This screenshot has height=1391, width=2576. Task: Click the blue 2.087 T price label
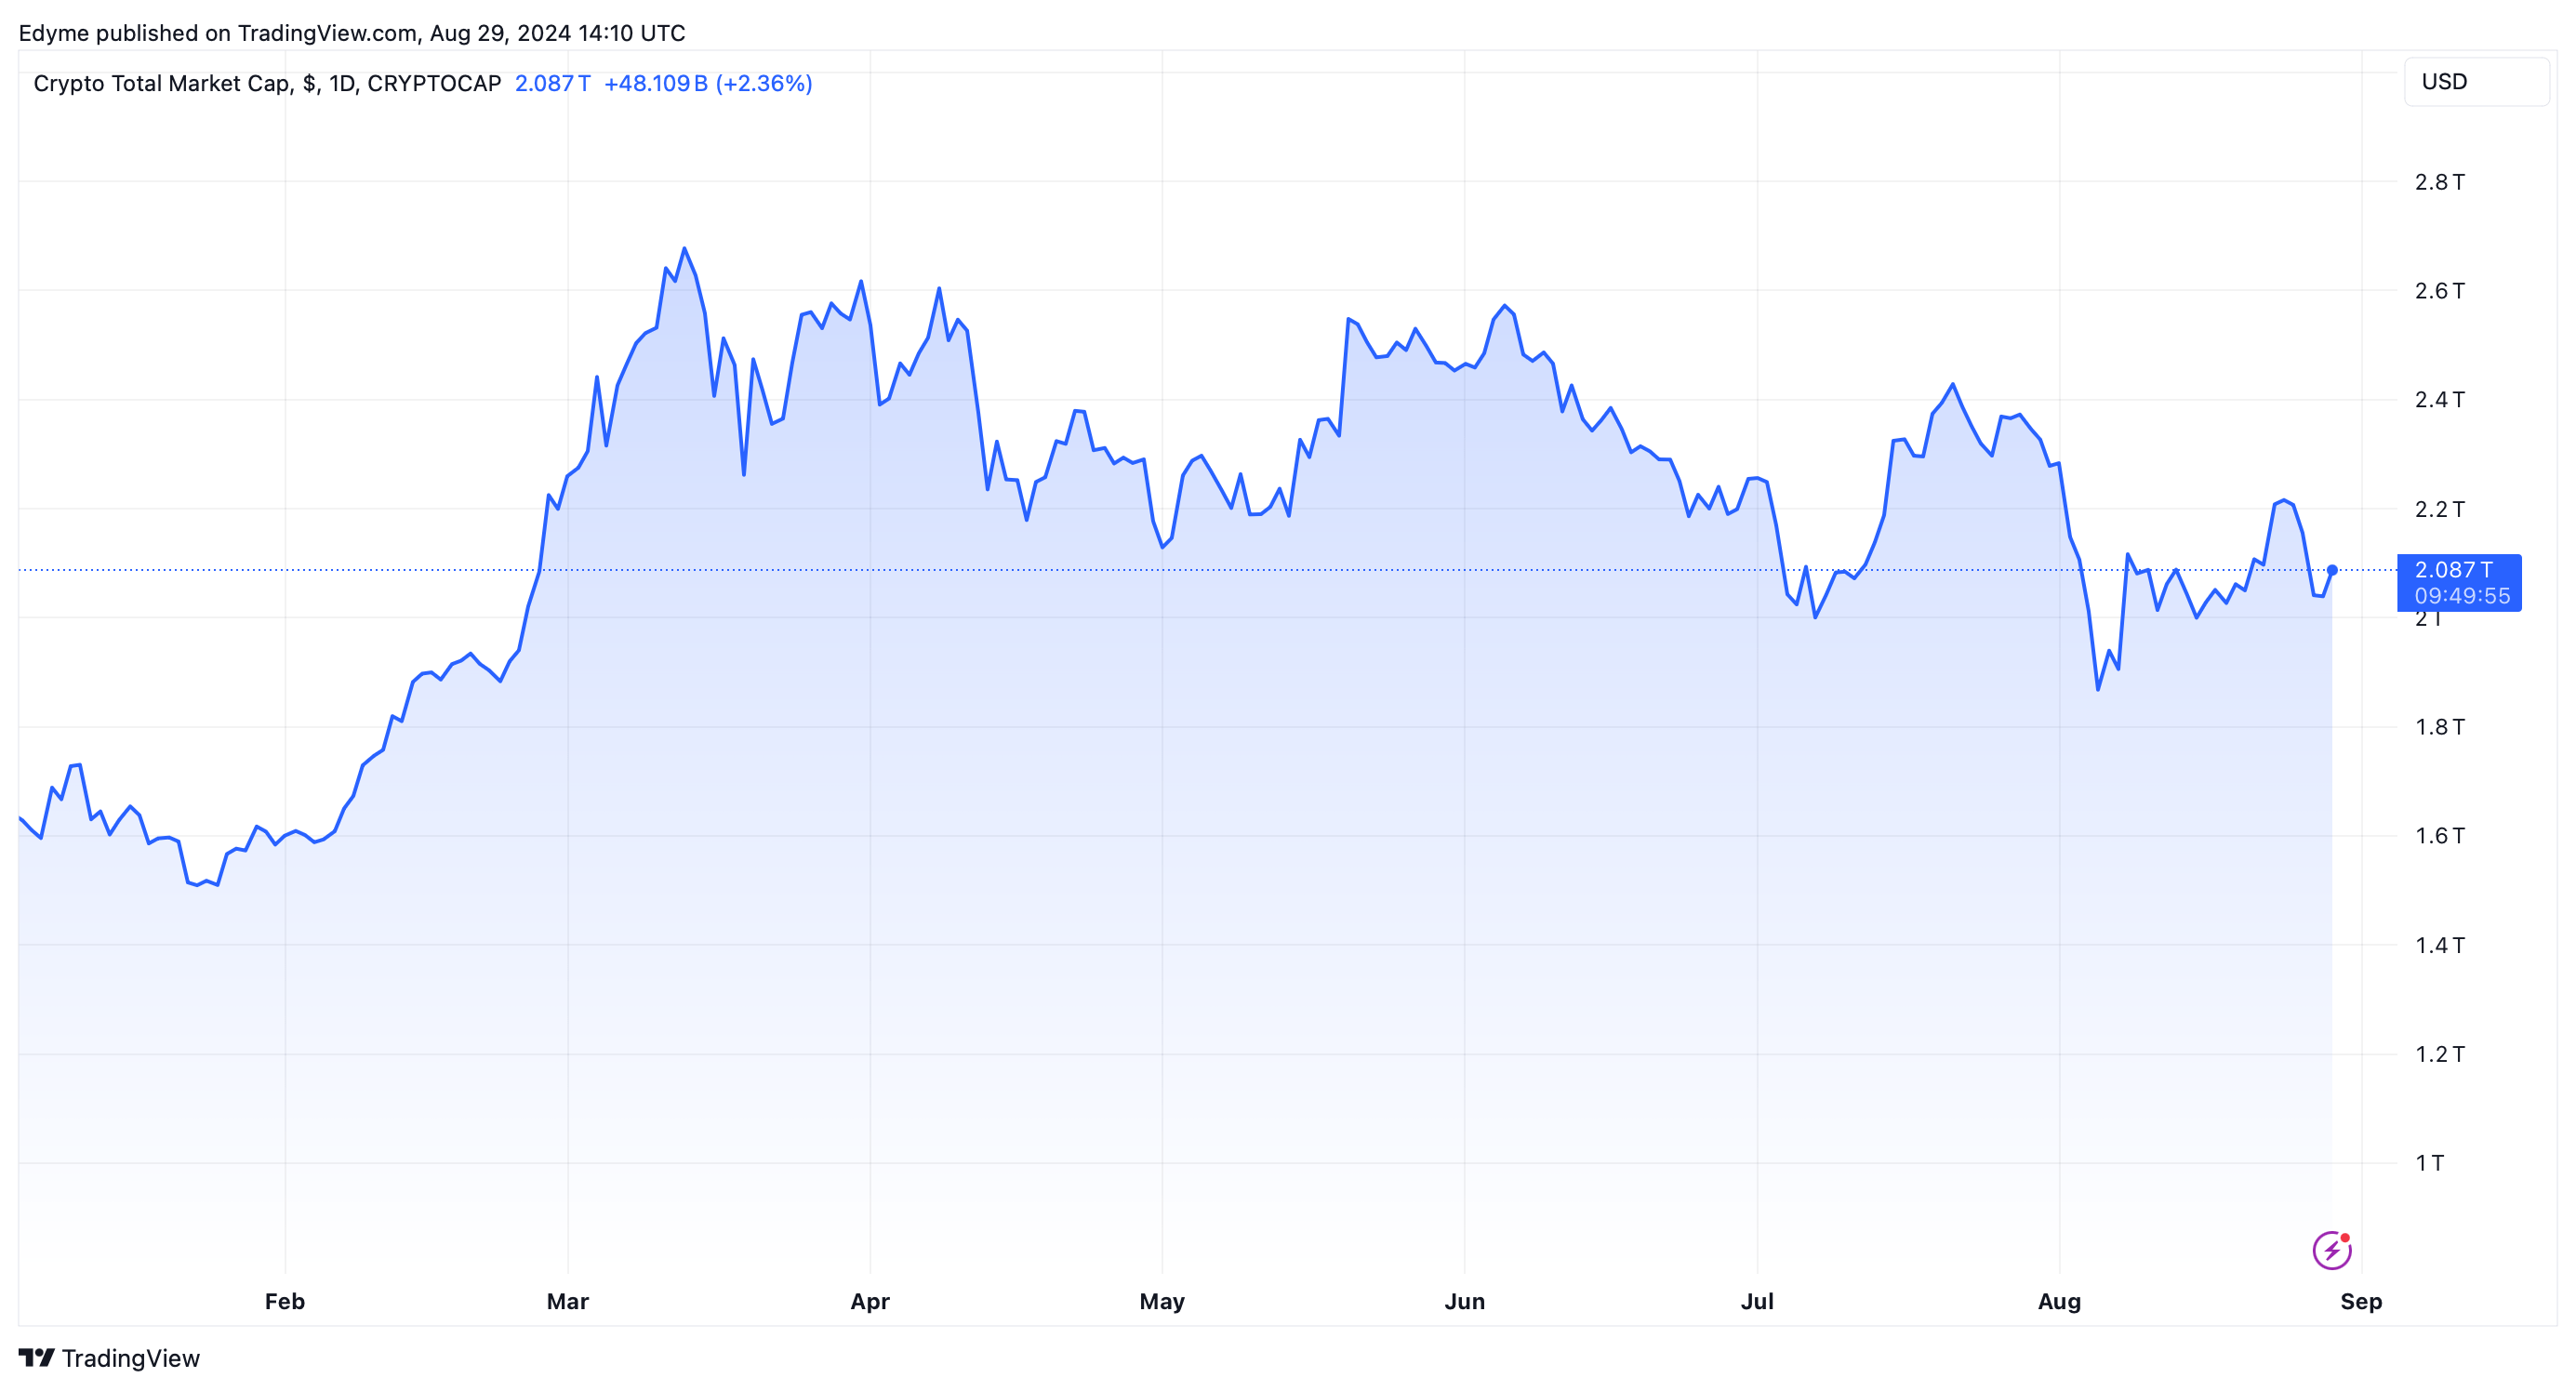click(2453, 570)
